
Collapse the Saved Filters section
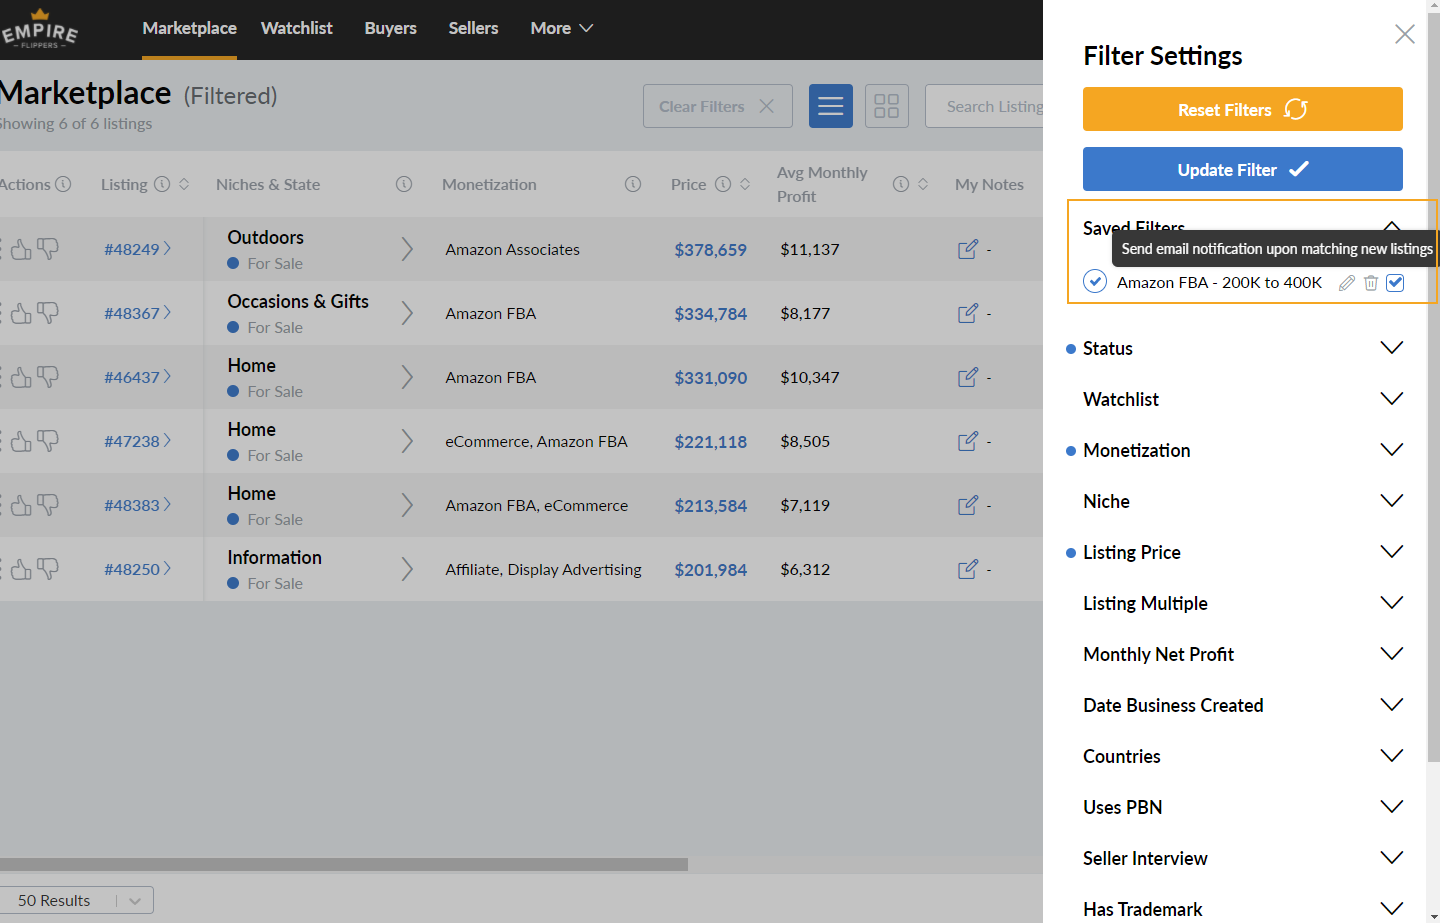1392,226
